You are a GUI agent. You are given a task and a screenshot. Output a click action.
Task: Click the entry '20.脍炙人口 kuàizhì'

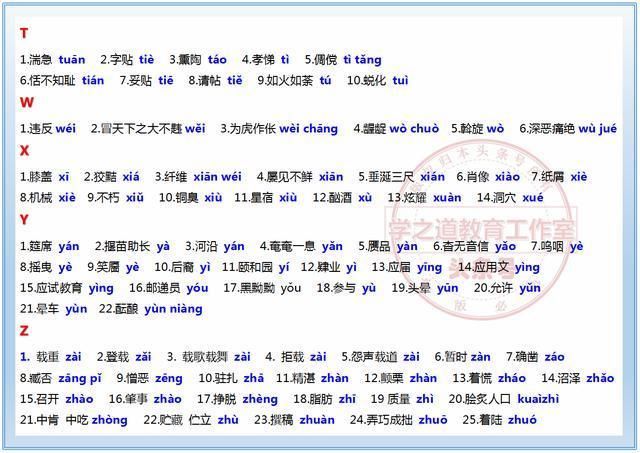pos(504,399)
